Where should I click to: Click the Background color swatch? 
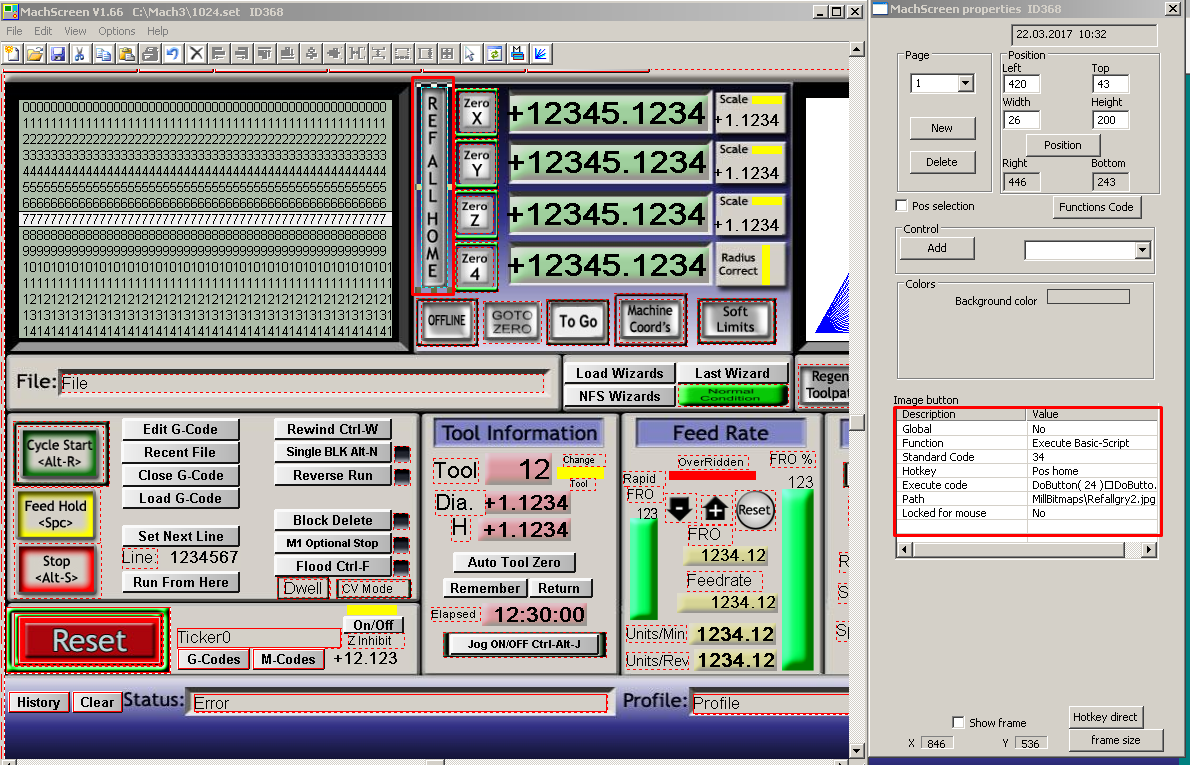1088,297
